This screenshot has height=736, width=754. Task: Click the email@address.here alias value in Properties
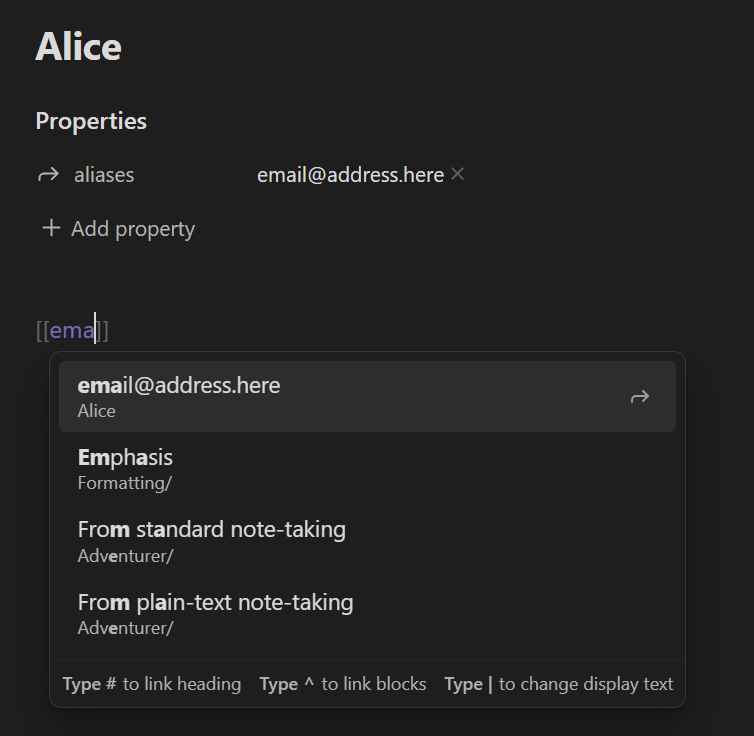point(350,175)
